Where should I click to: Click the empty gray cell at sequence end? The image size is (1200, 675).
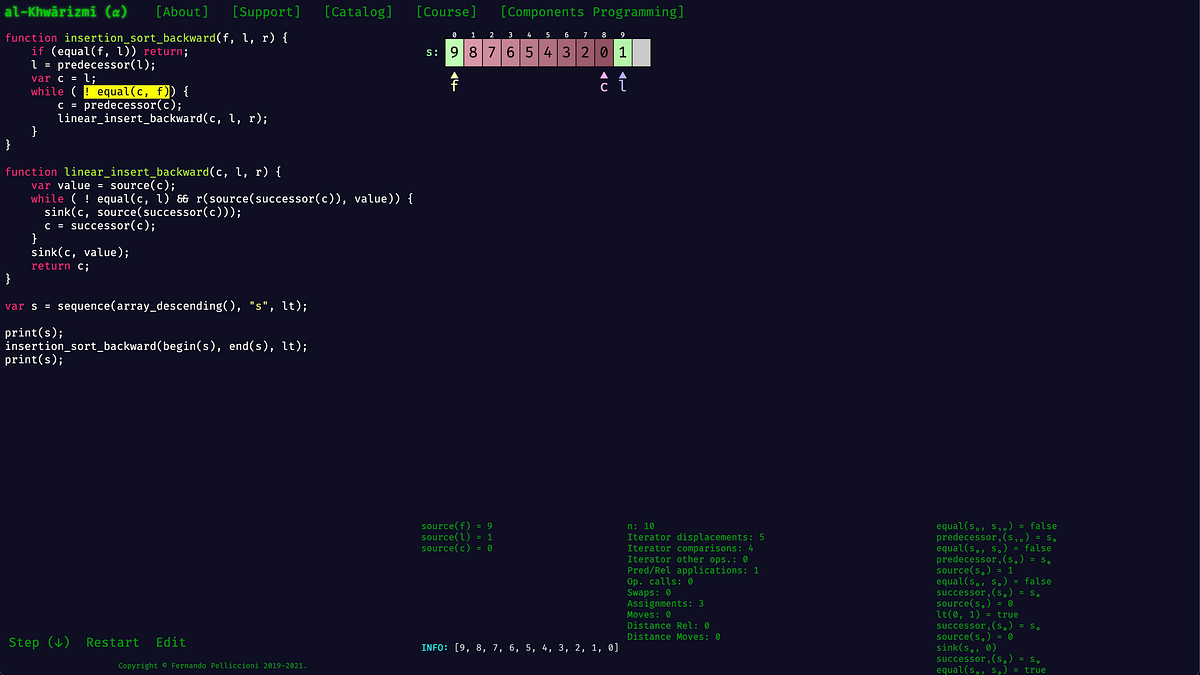coord(641,52)
